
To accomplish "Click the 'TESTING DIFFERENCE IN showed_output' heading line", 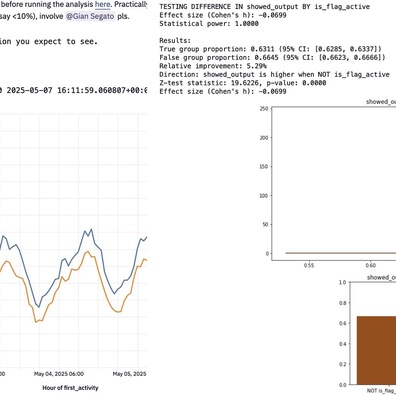I will tap(264, 7).
